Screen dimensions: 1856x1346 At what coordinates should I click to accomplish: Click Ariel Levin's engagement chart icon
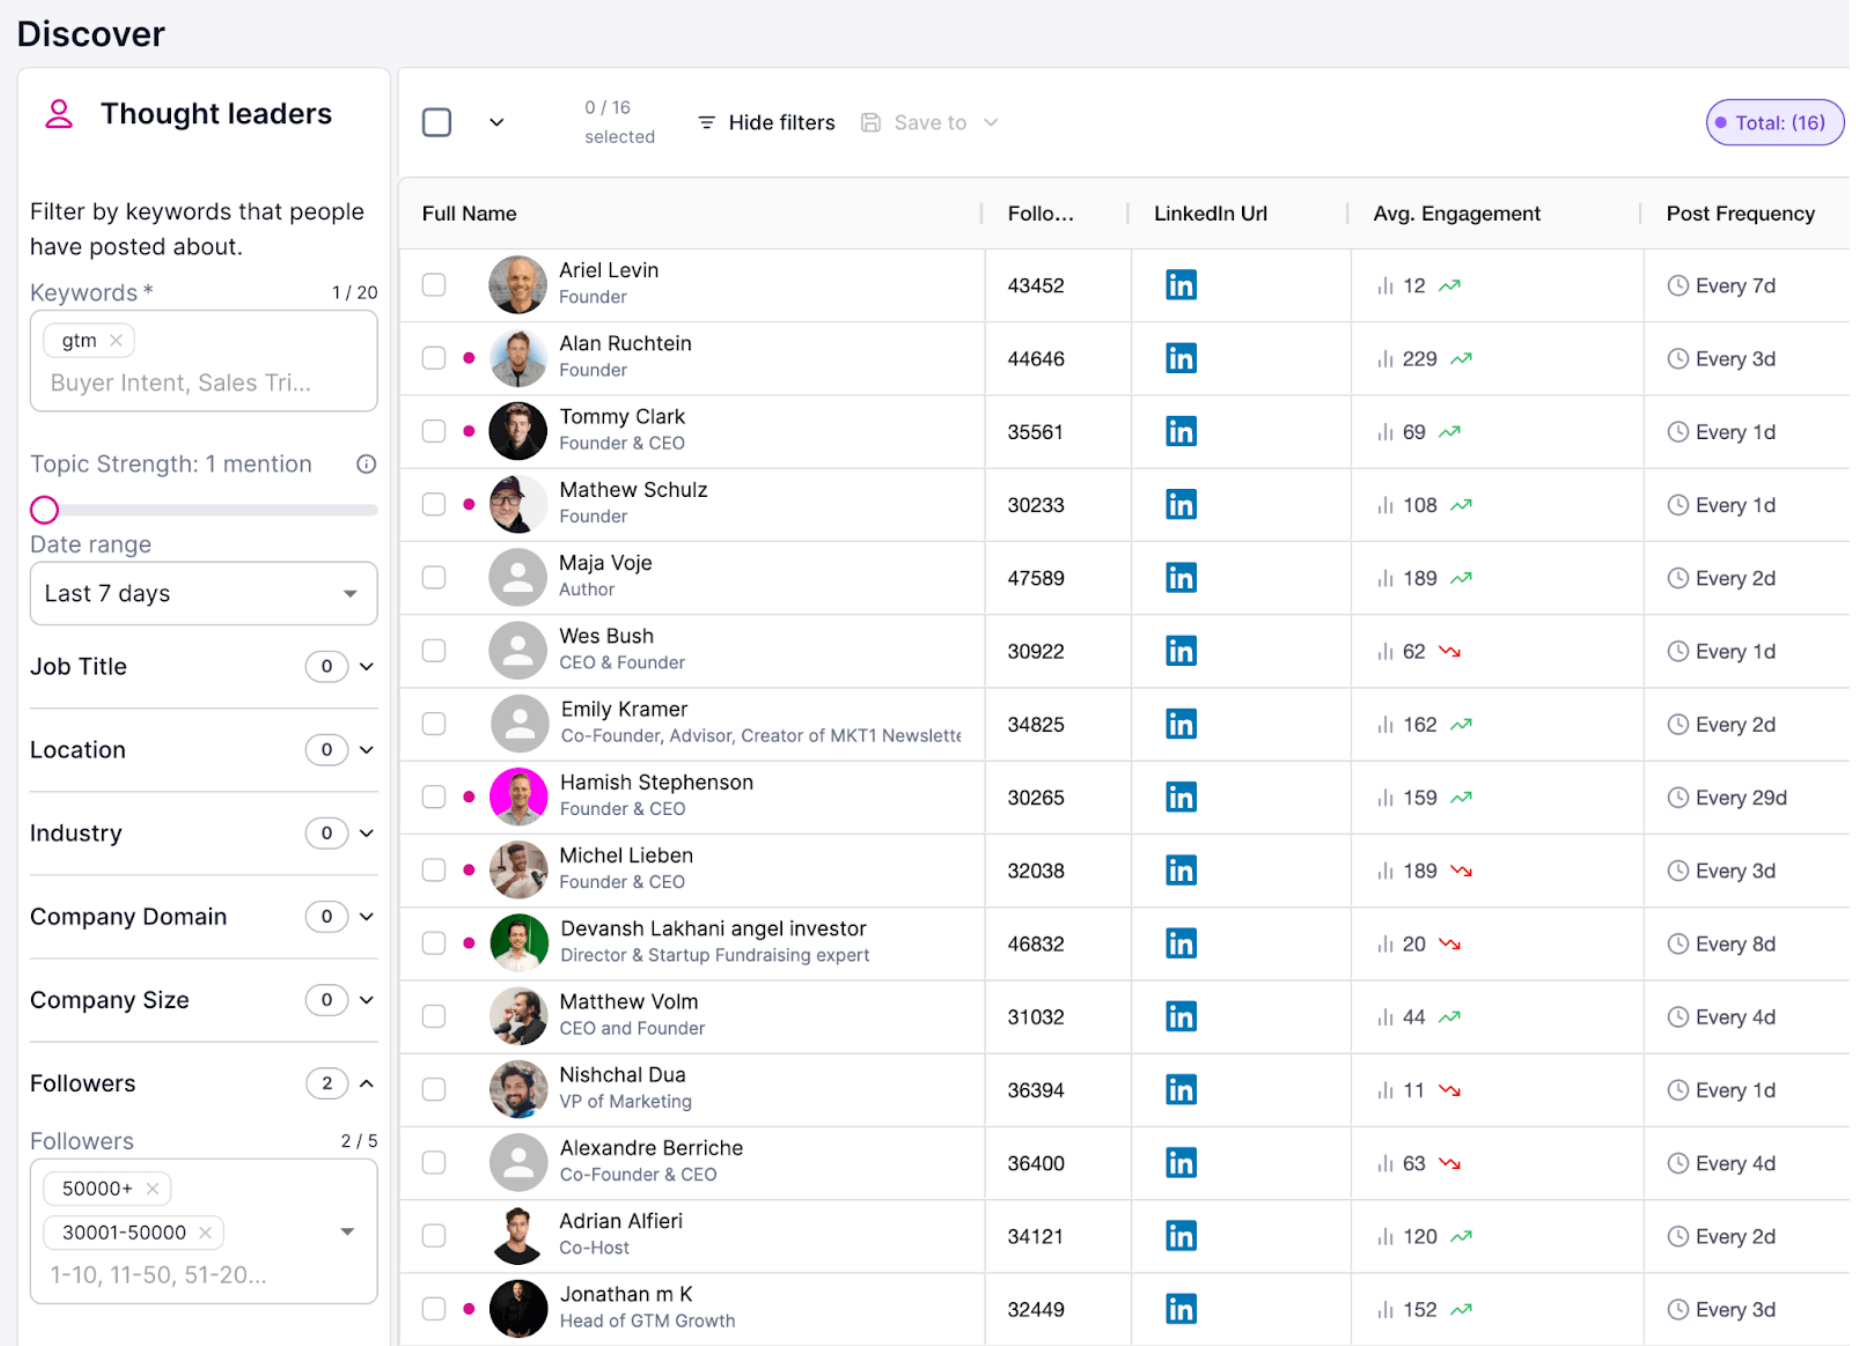click(x=1385, y=286)
